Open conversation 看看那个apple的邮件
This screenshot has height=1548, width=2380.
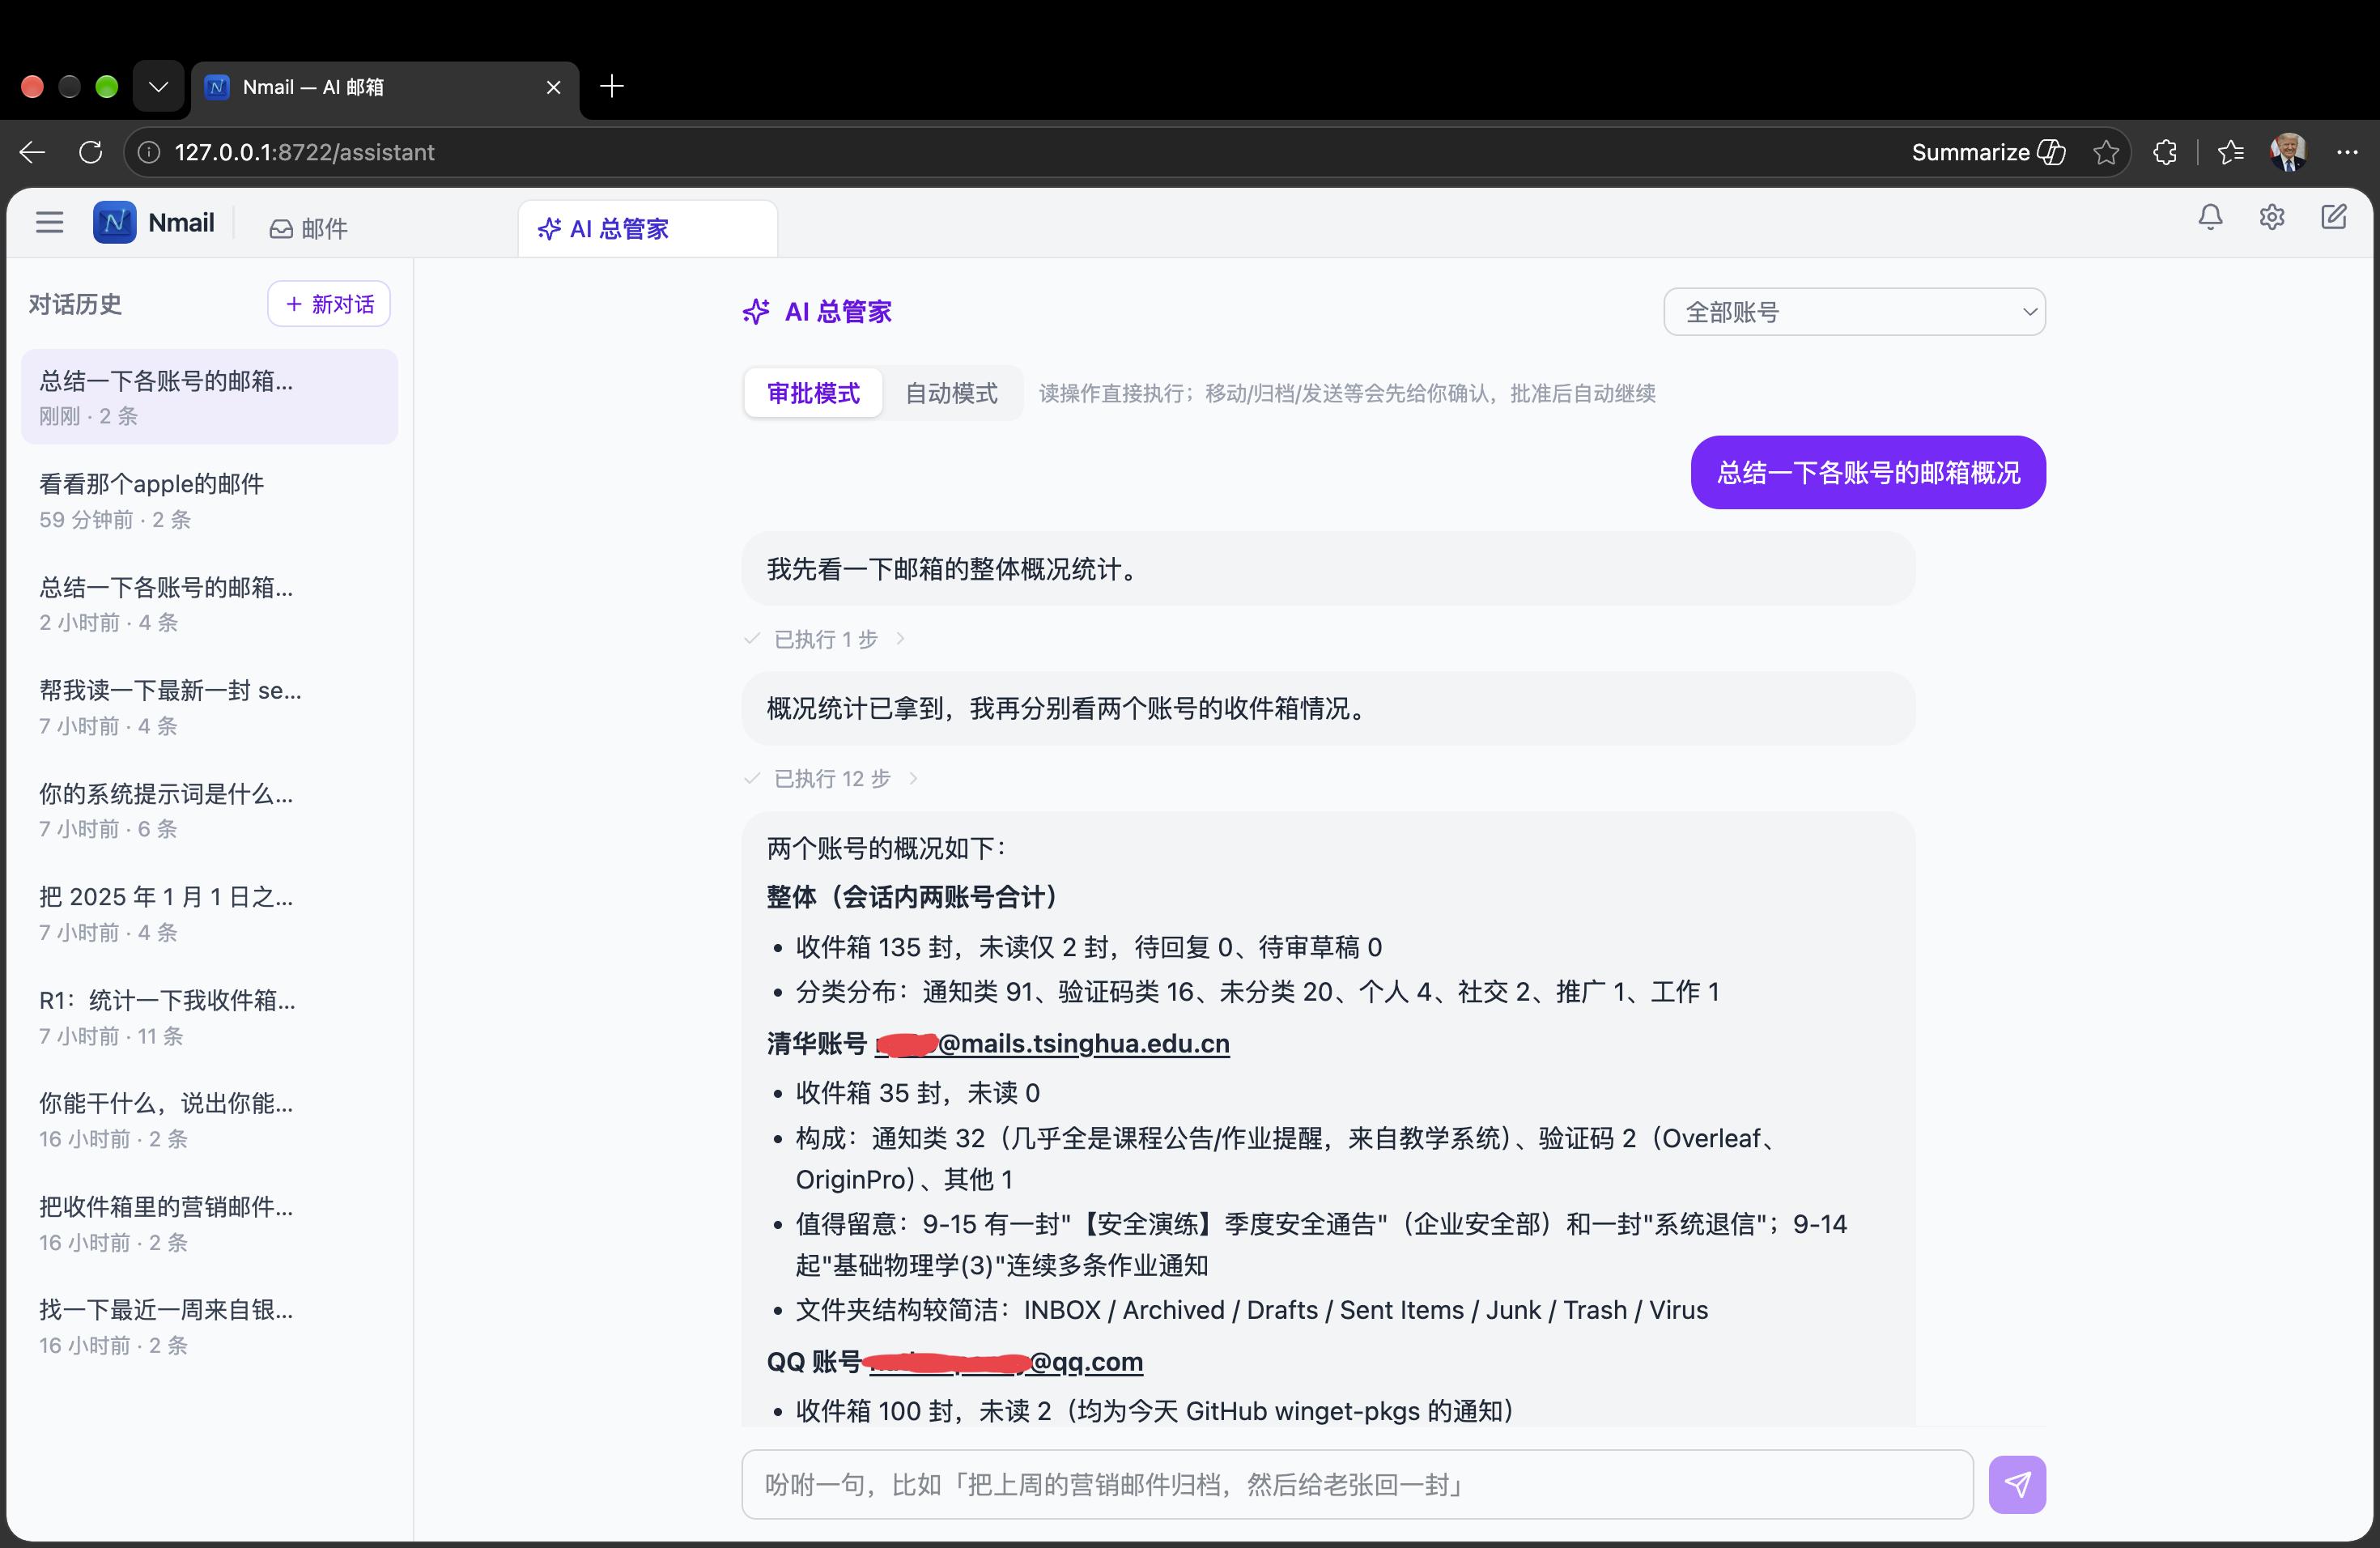point(209,500)
